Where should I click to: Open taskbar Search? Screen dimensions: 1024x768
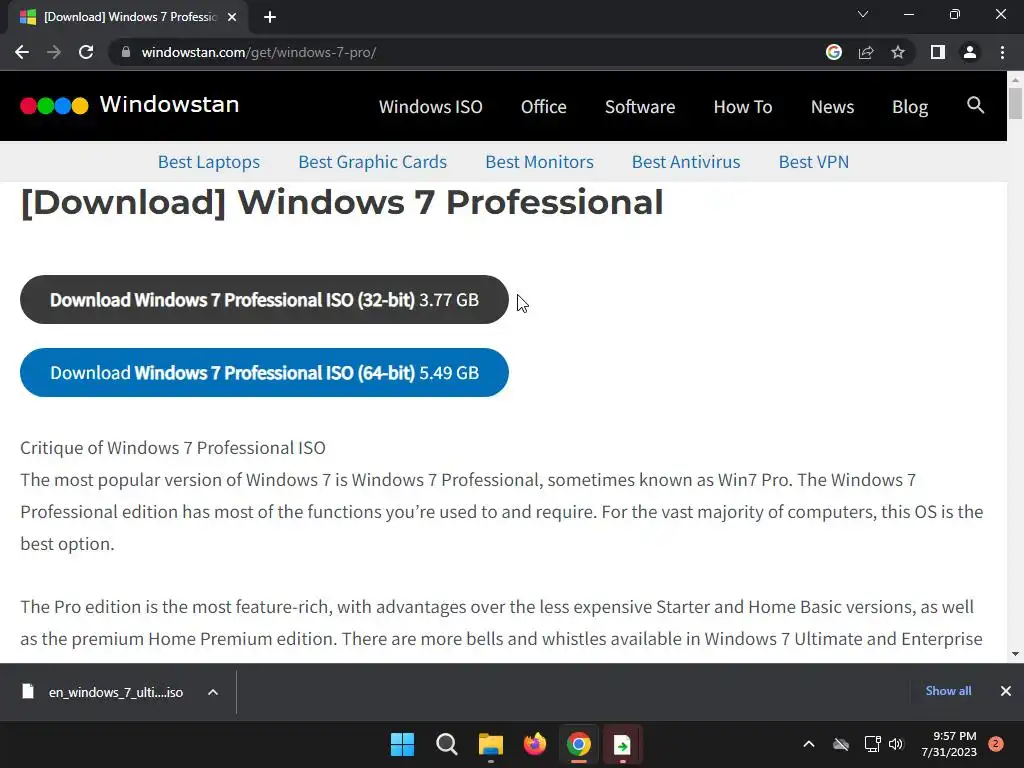(447, 744)
